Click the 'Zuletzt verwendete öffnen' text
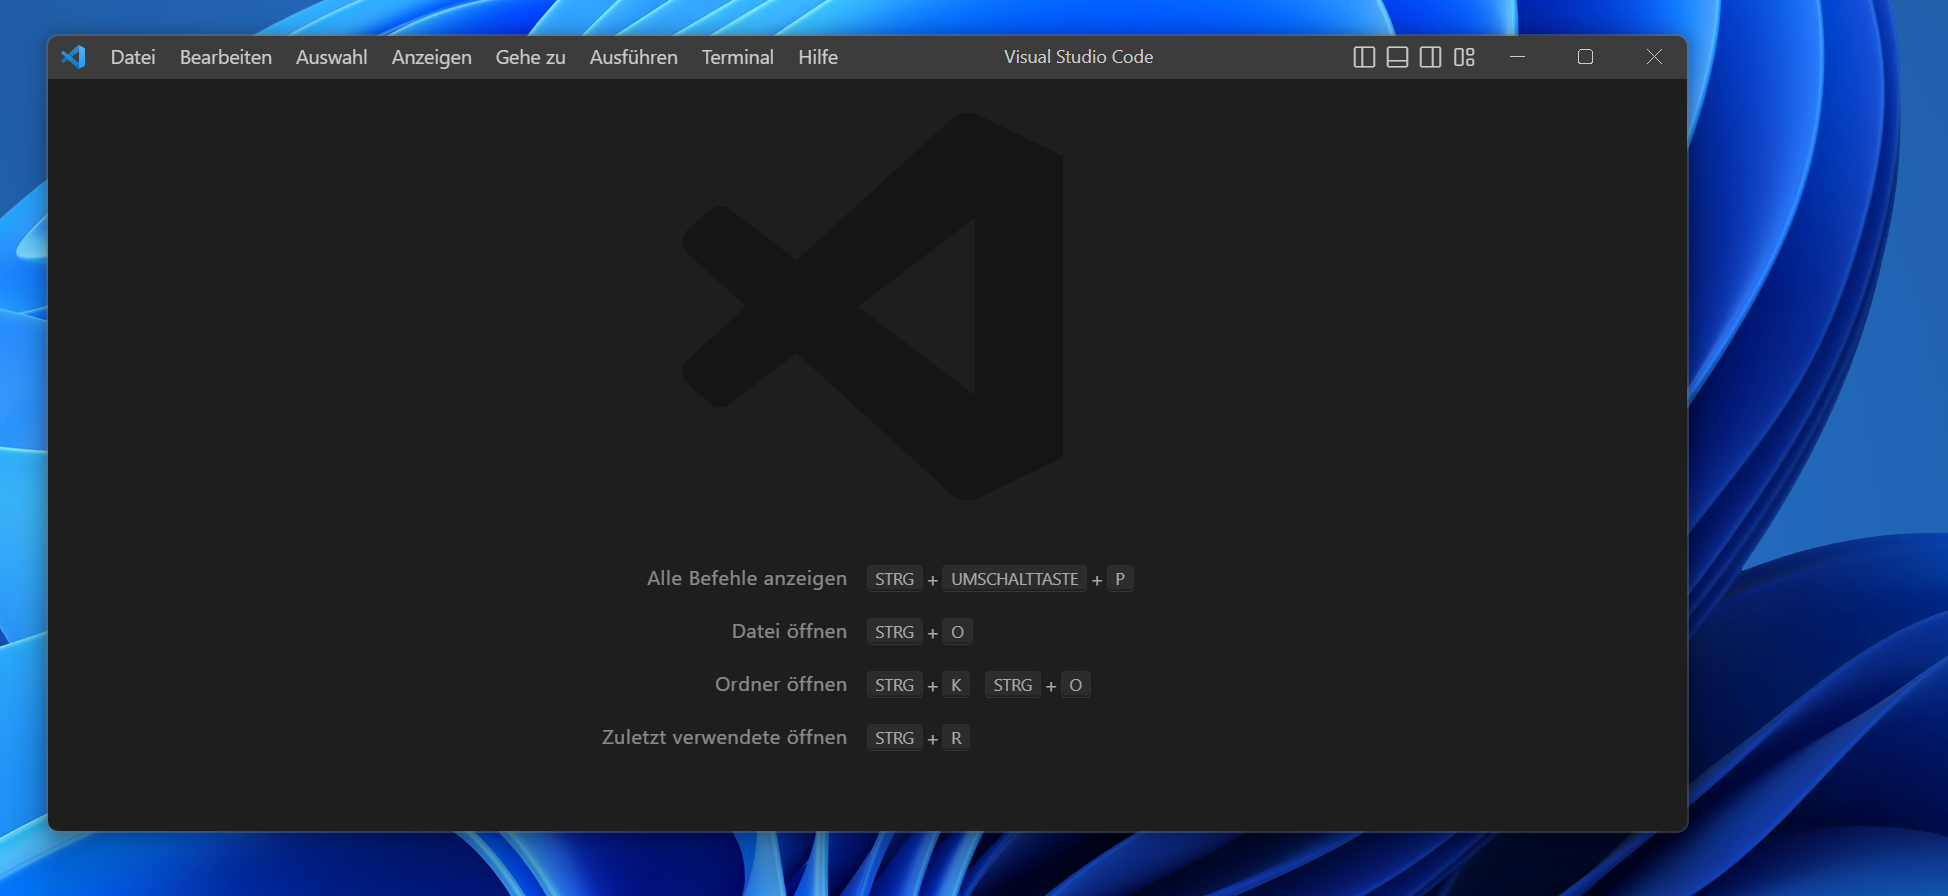The height and width of the screenshot is (896, 1948). click(x=724, y=737)
